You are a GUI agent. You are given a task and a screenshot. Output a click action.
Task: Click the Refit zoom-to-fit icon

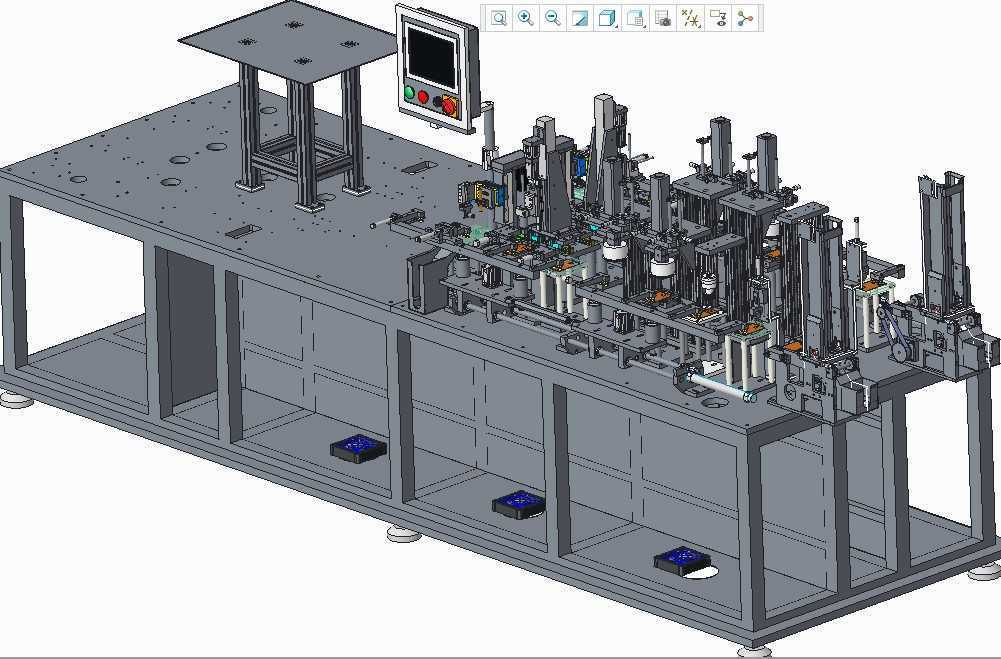point(498,18)
